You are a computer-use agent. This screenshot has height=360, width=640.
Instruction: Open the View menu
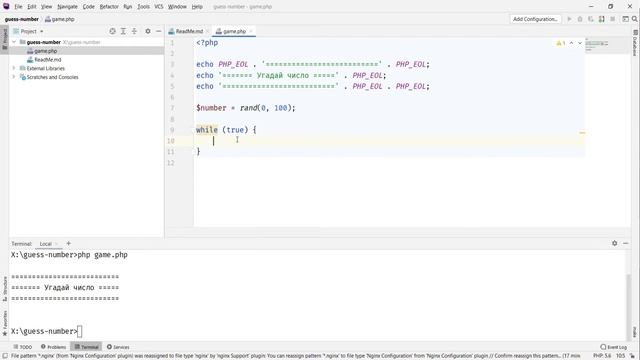pyautogui.click(x=47, y=7)
